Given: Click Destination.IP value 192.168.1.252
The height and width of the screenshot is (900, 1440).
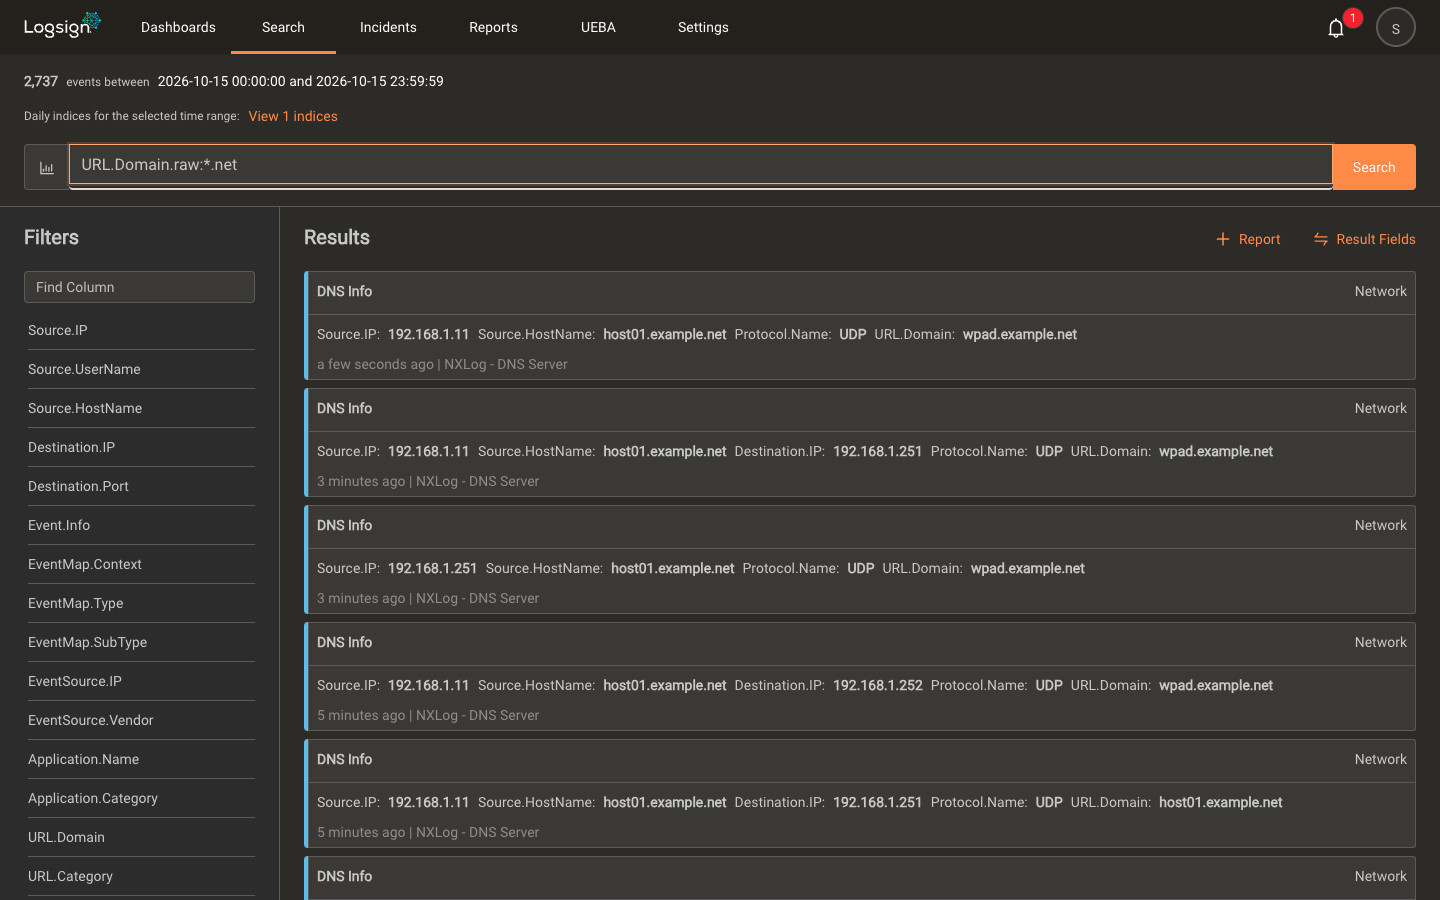Looking at the screenshot, I should [x=877, y=685].
